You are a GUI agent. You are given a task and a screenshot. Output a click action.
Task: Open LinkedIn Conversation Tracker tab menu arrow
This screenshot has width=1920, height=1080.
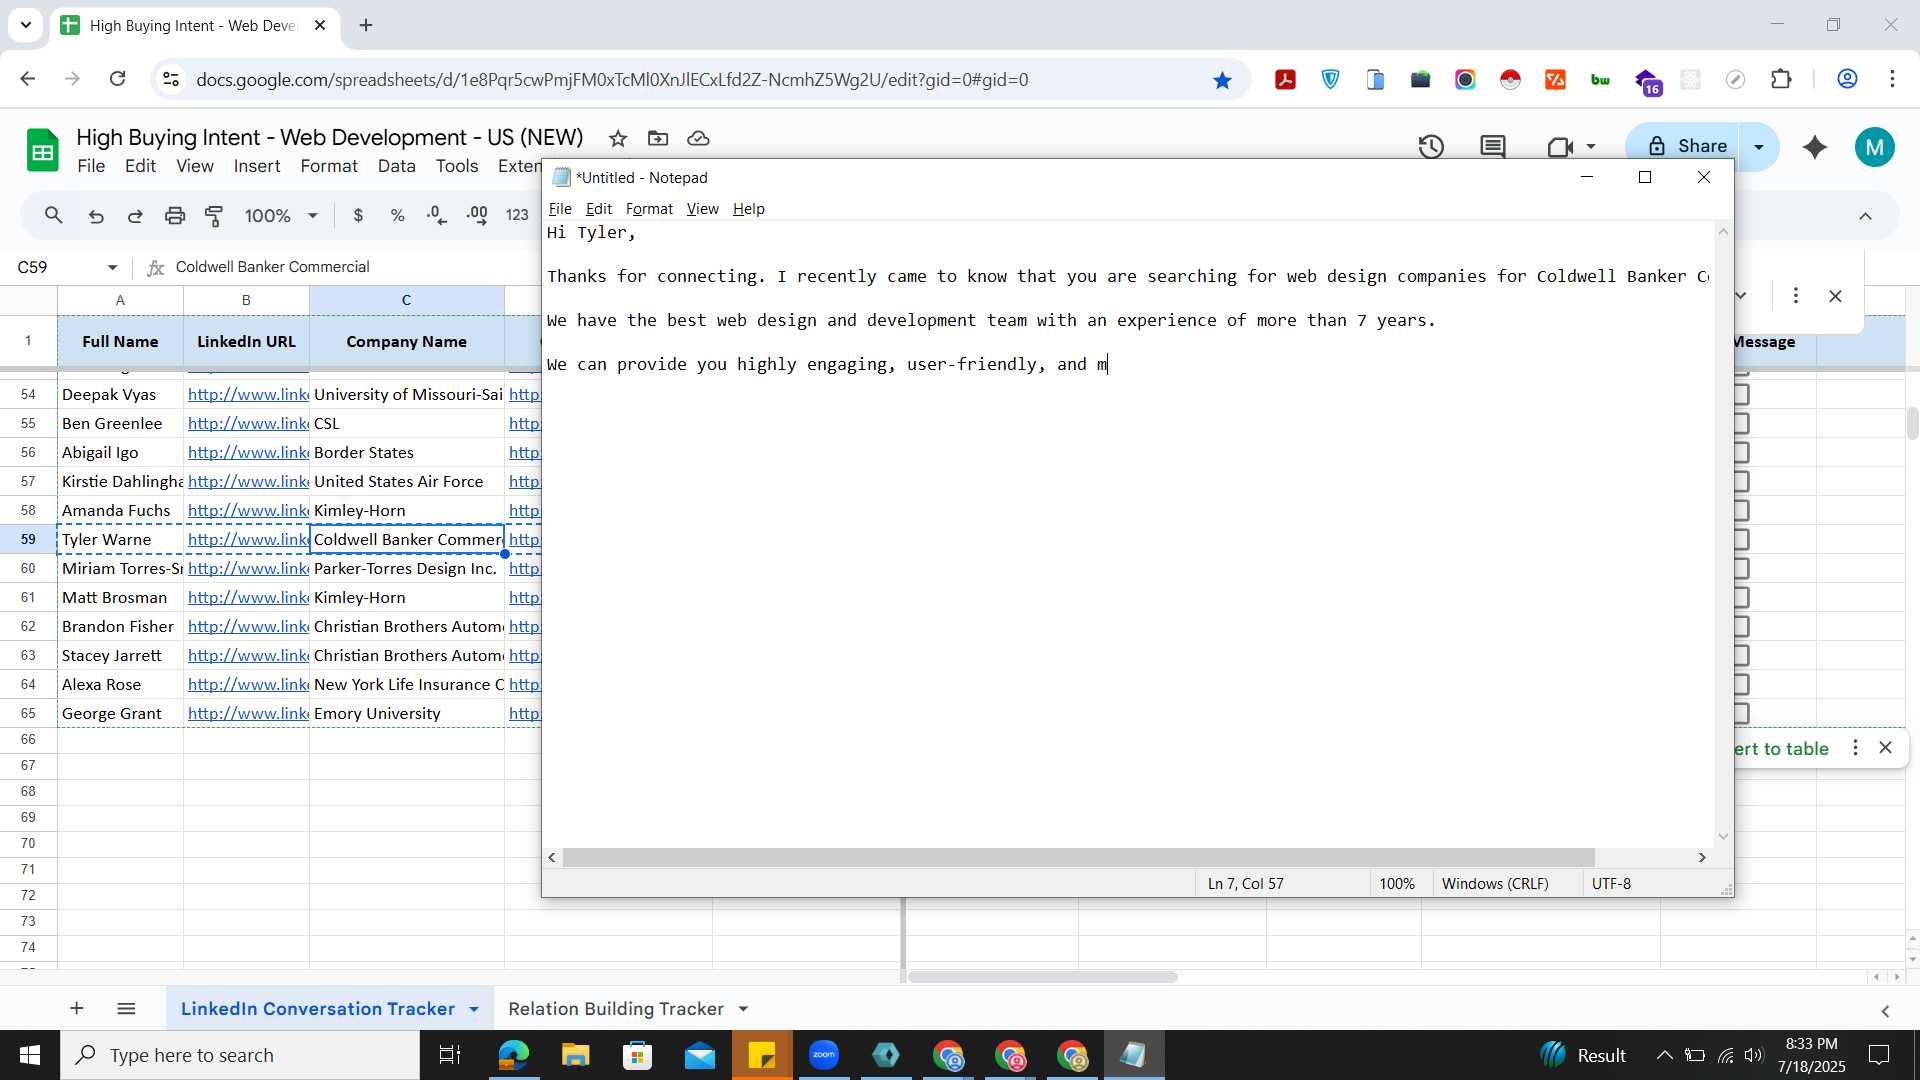(x=474, y=1009)
